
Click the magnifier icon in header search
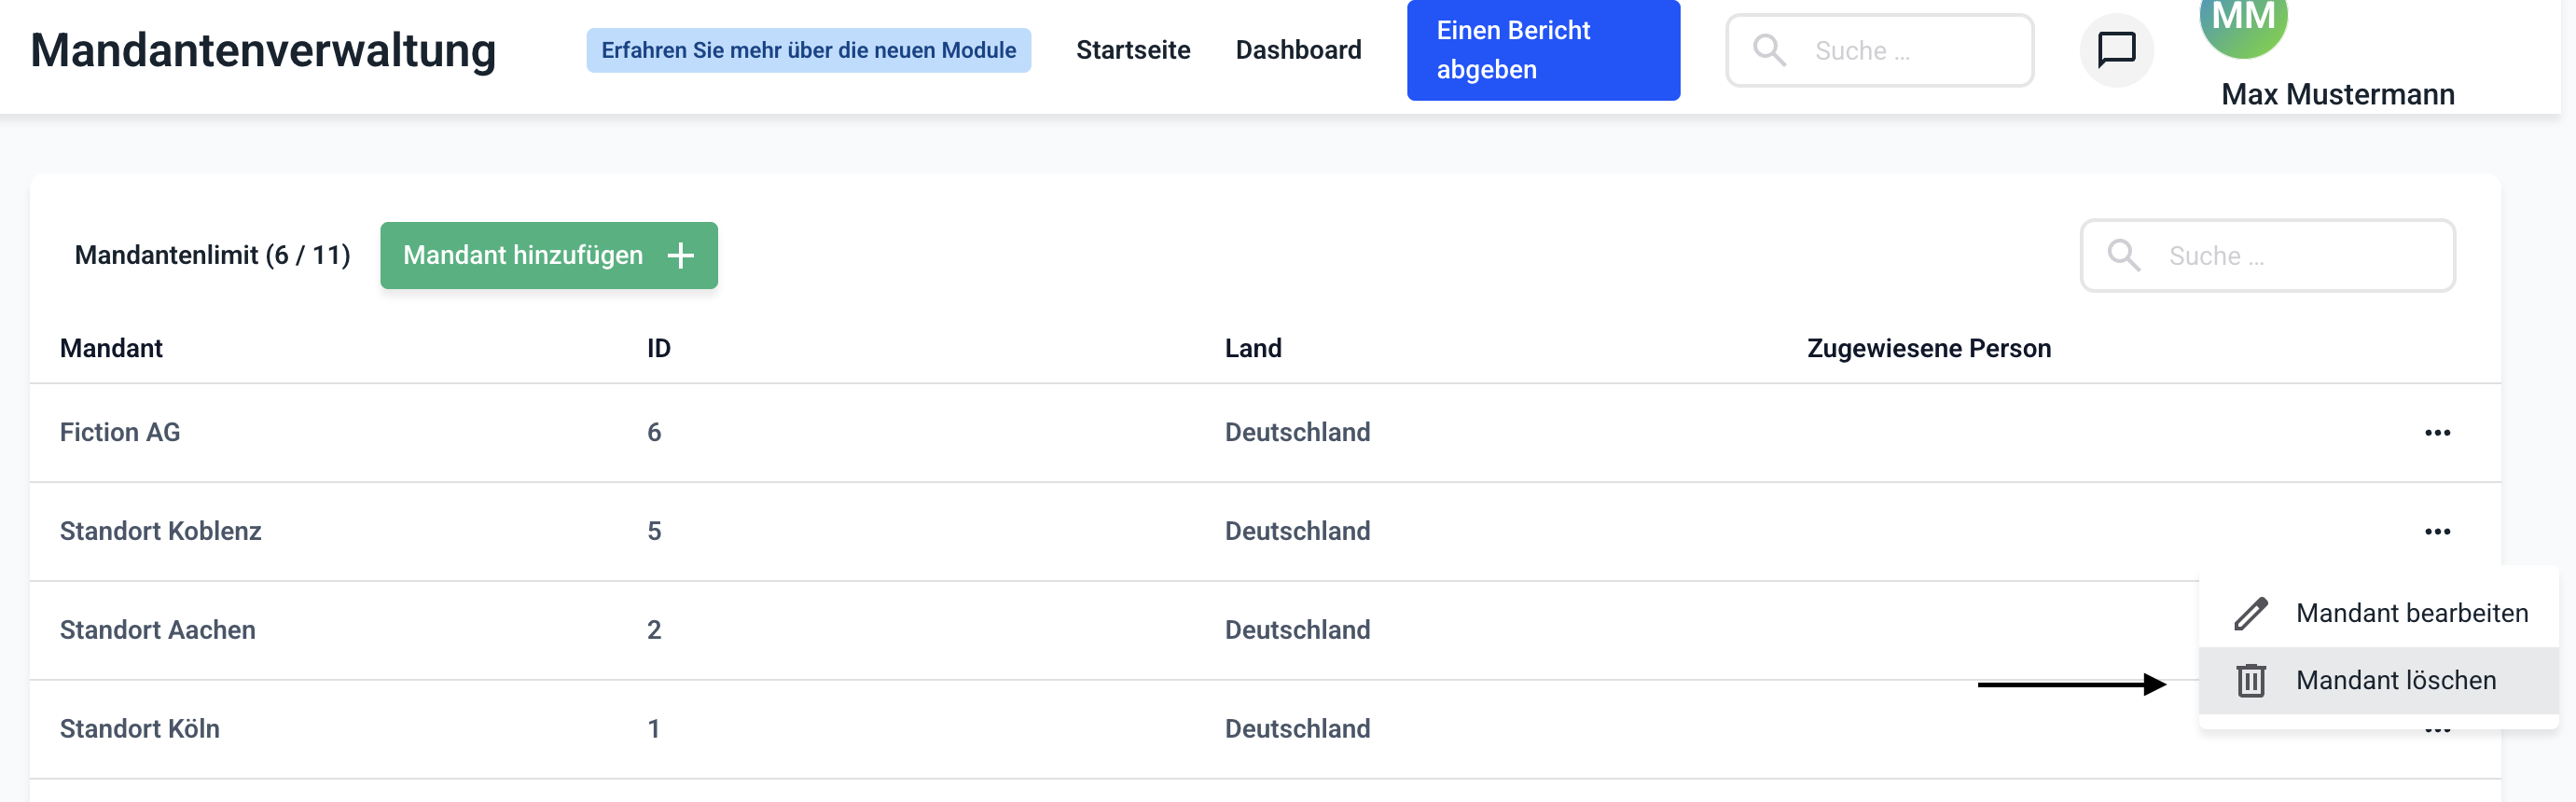coord(1769,50)
